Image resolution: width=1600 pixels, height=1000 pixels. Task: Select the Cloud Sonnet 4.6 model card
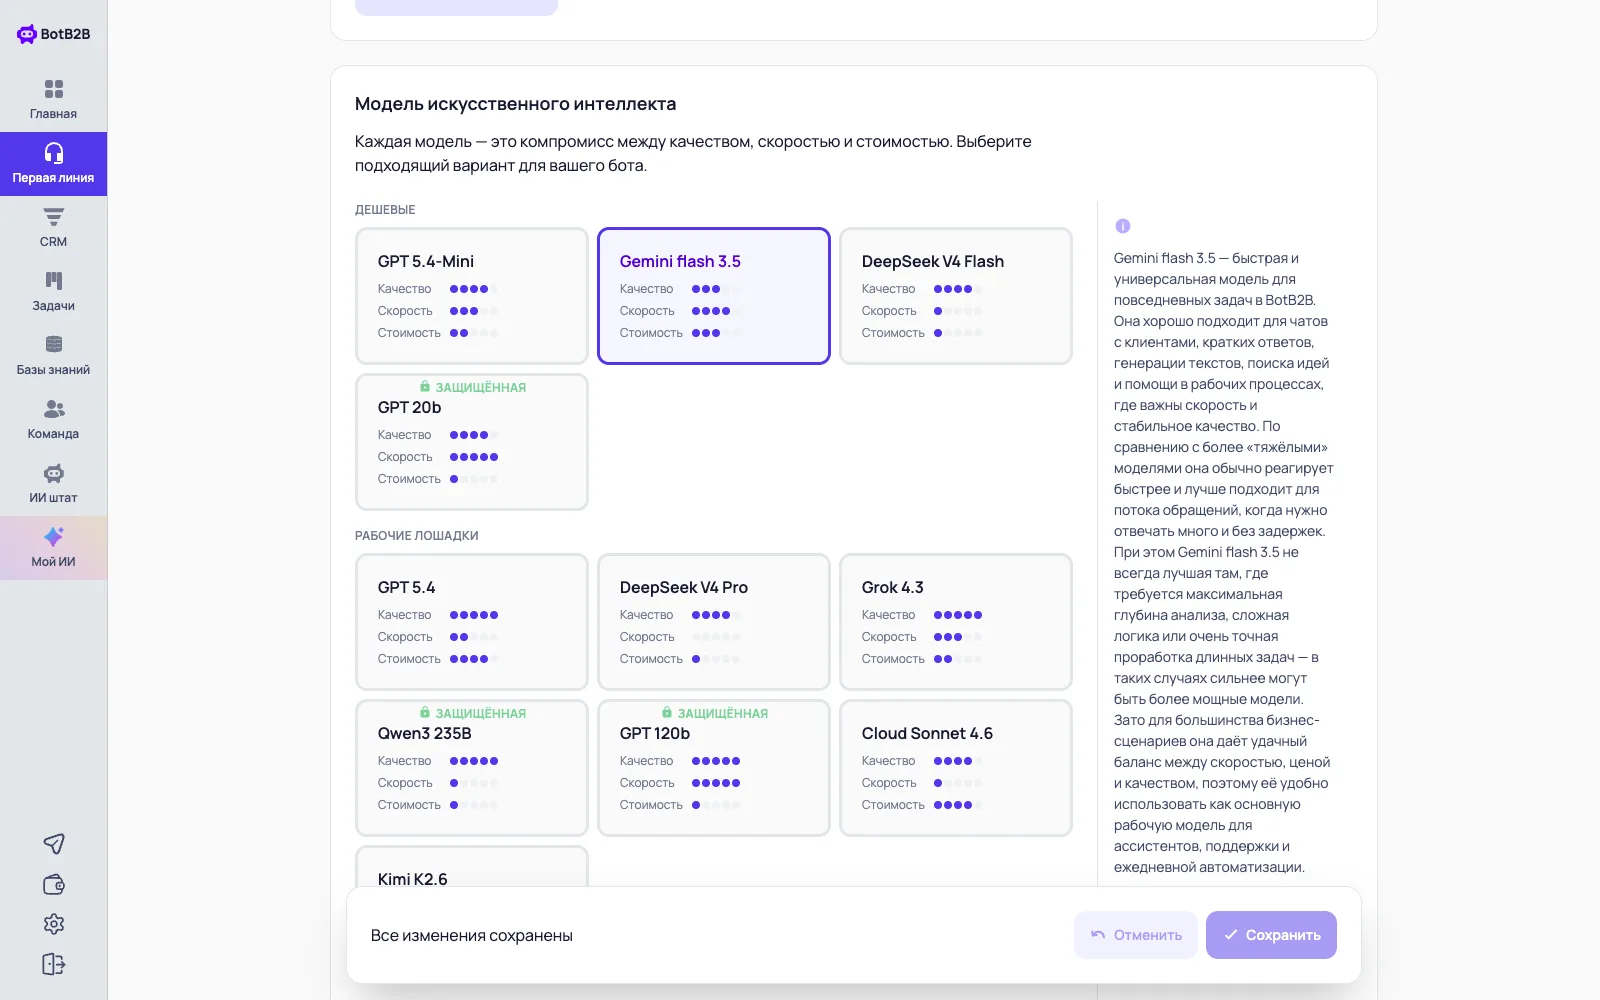956,768
